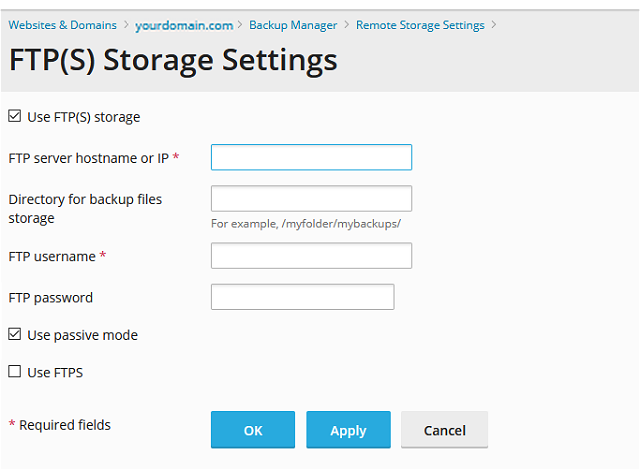This screenshot has width=640, height=470.
Task: Disable the Use passive mode checkbox
Action: (15, 334)
